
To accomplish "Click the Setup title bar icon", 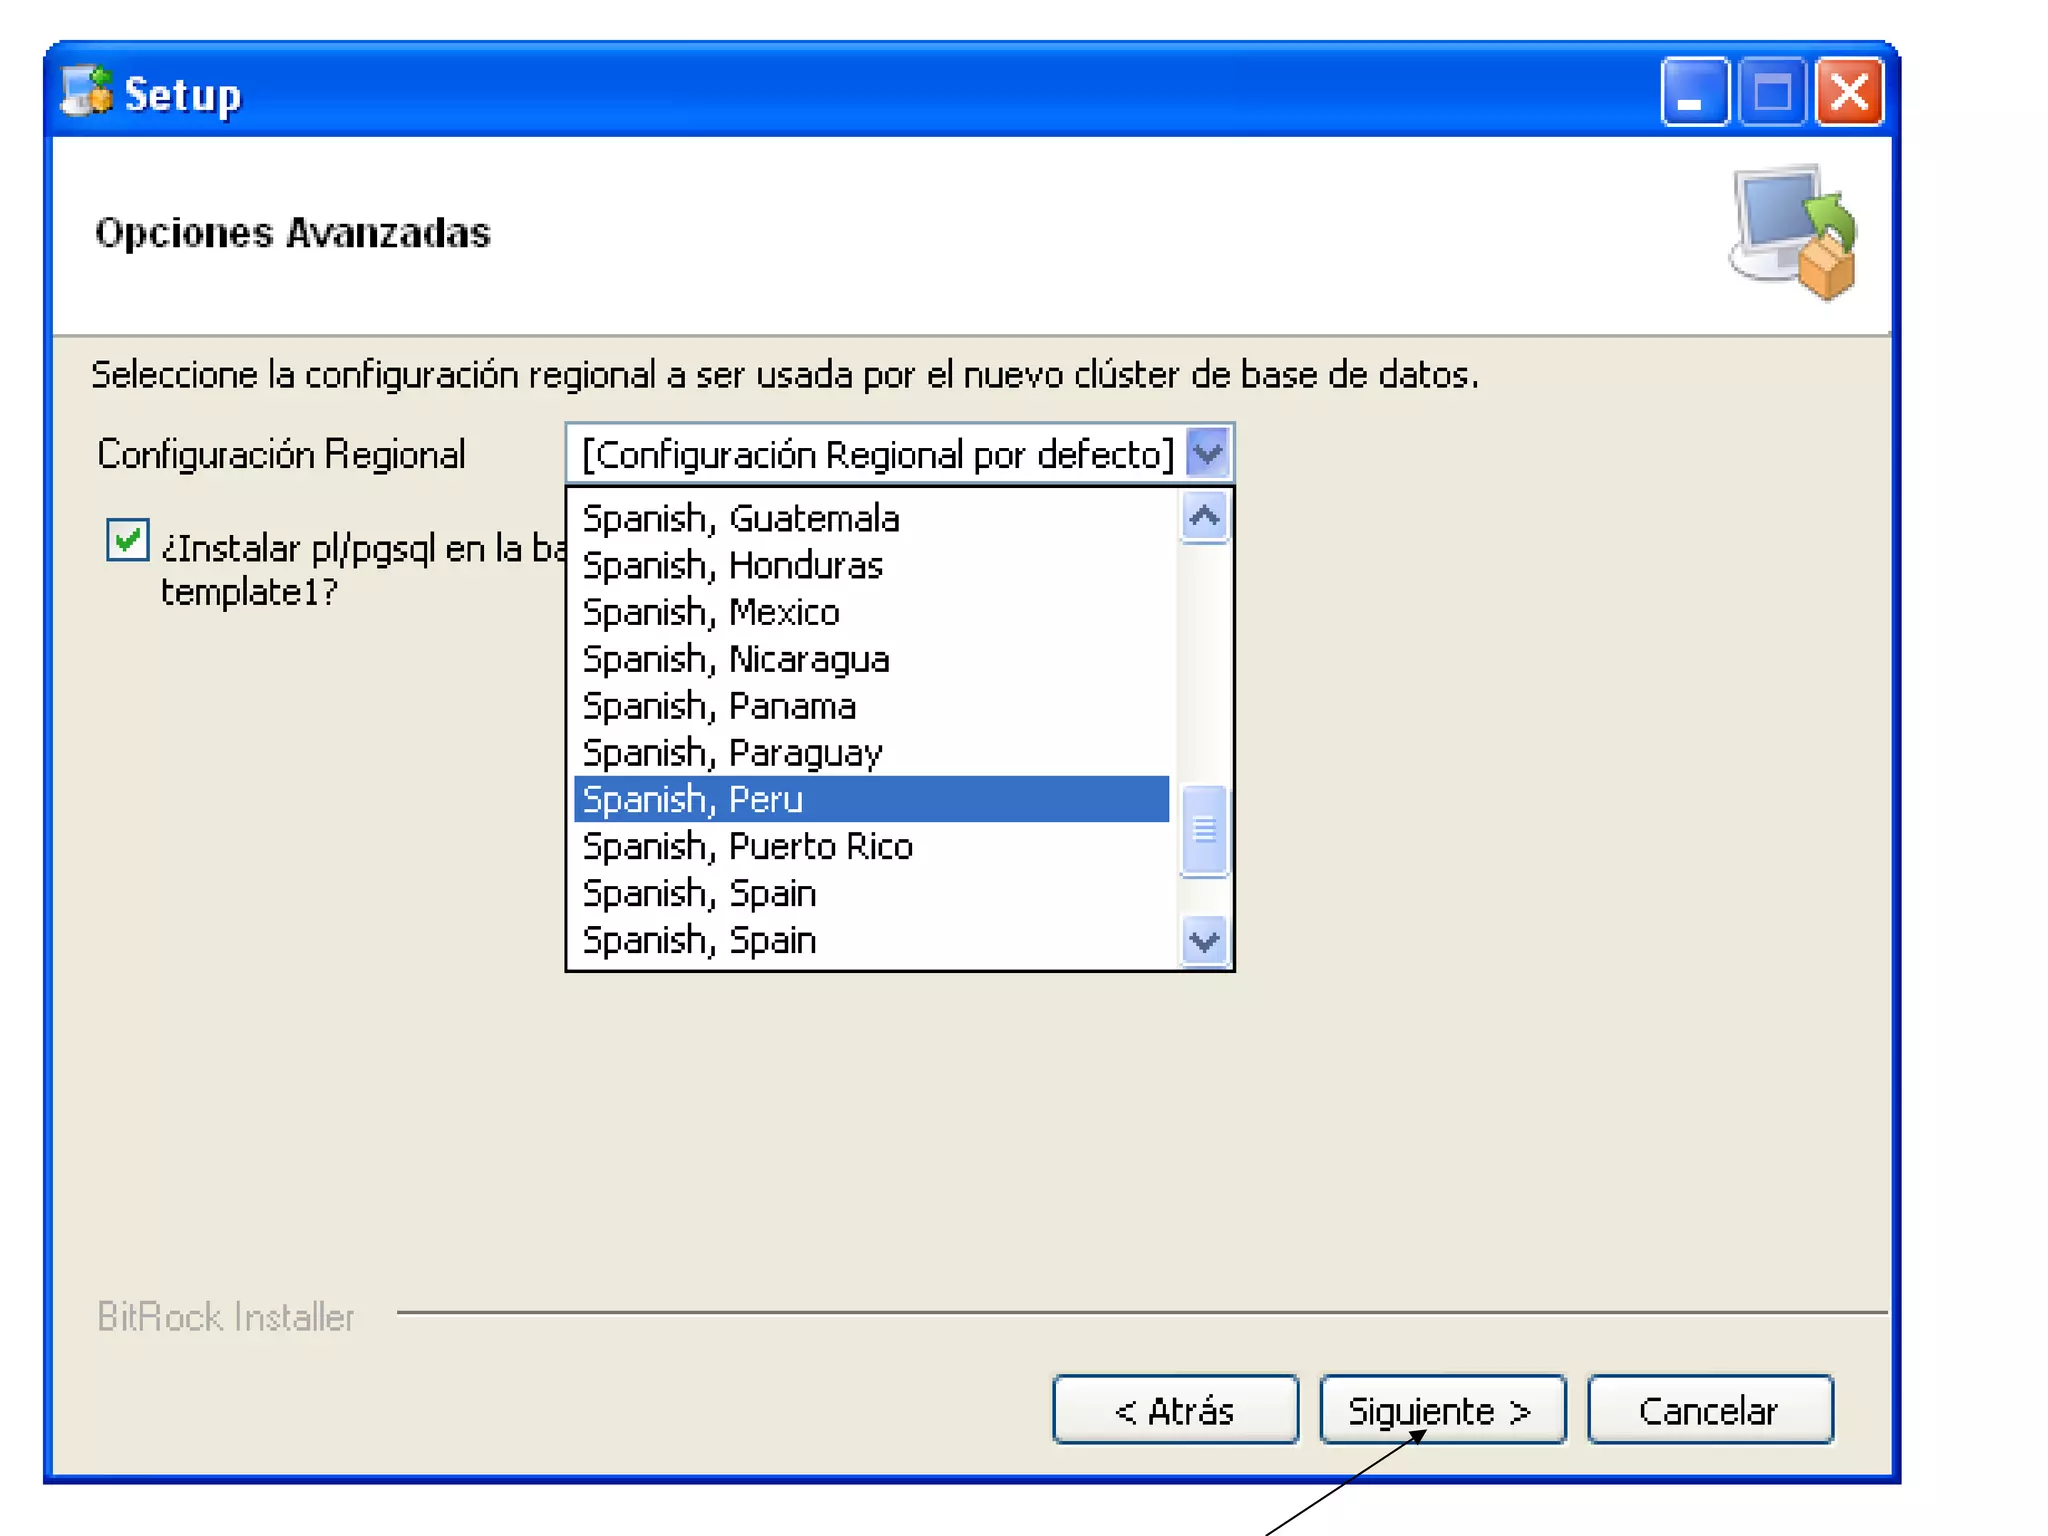I will tap(86, 92).
